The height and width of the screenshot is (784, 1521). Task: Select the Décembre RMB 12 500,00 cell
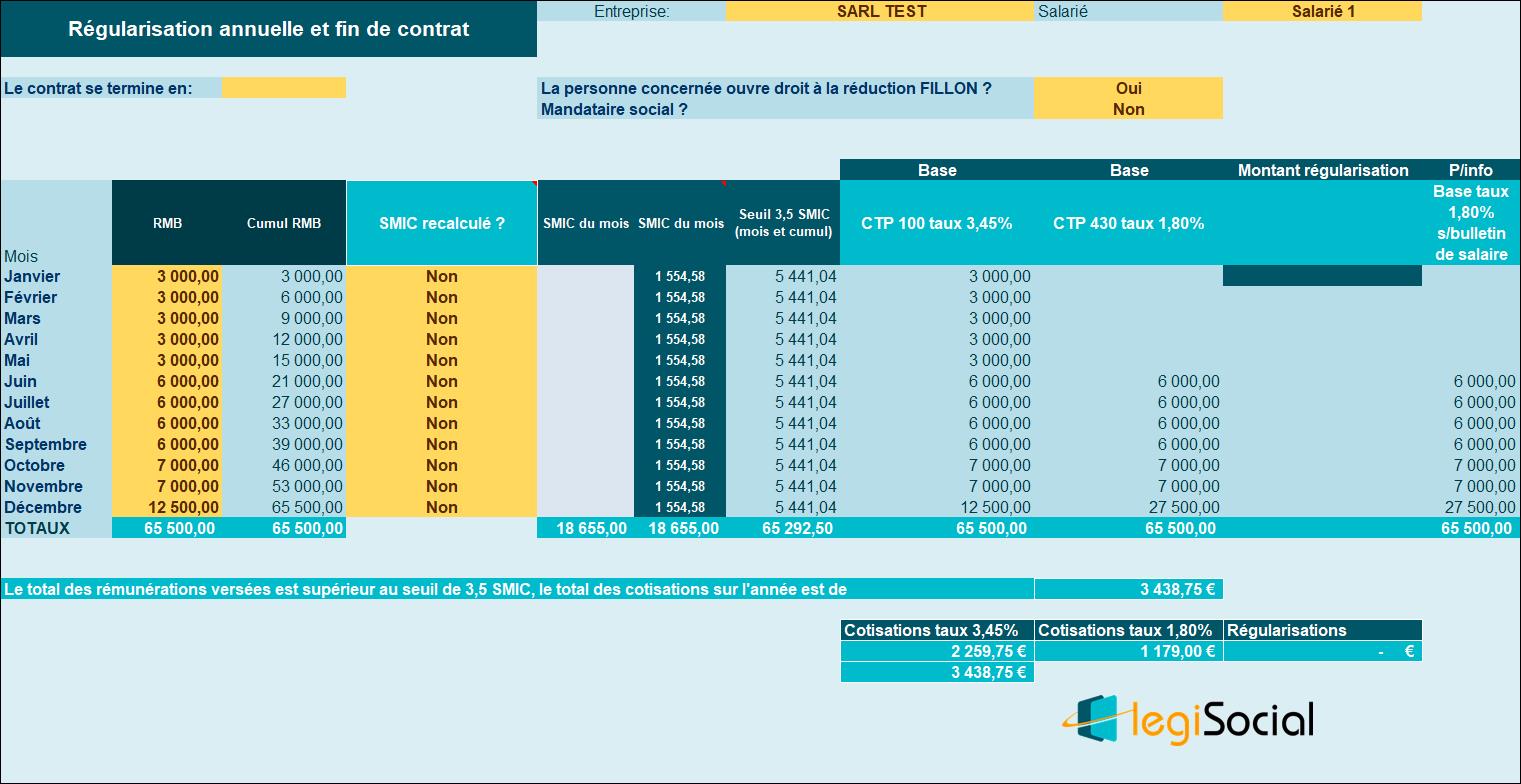(x=167, y=507)
